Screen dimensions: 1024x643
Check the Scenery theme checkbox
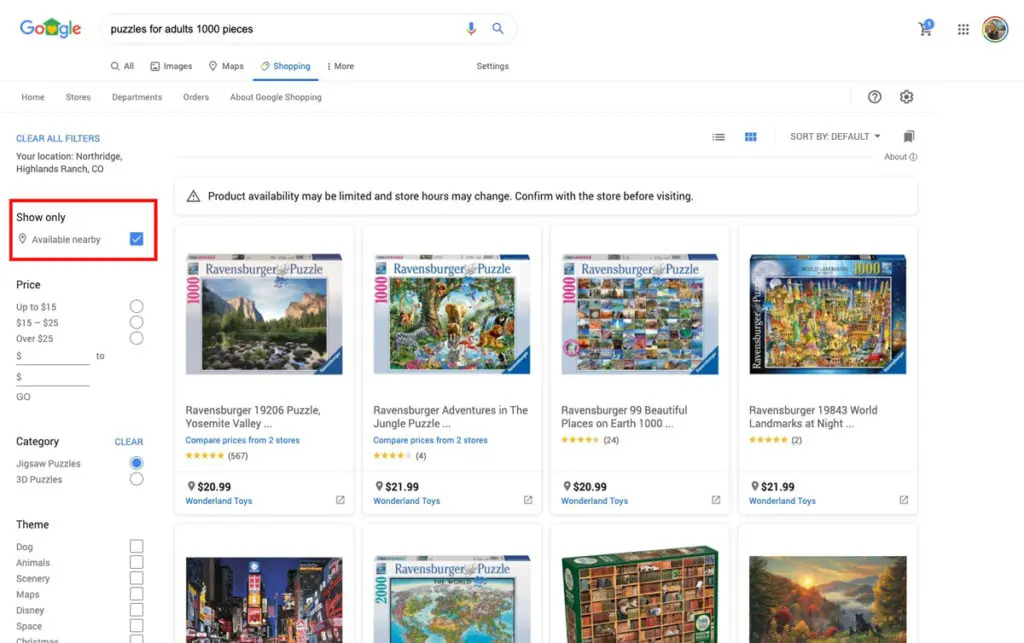(136, 578)
